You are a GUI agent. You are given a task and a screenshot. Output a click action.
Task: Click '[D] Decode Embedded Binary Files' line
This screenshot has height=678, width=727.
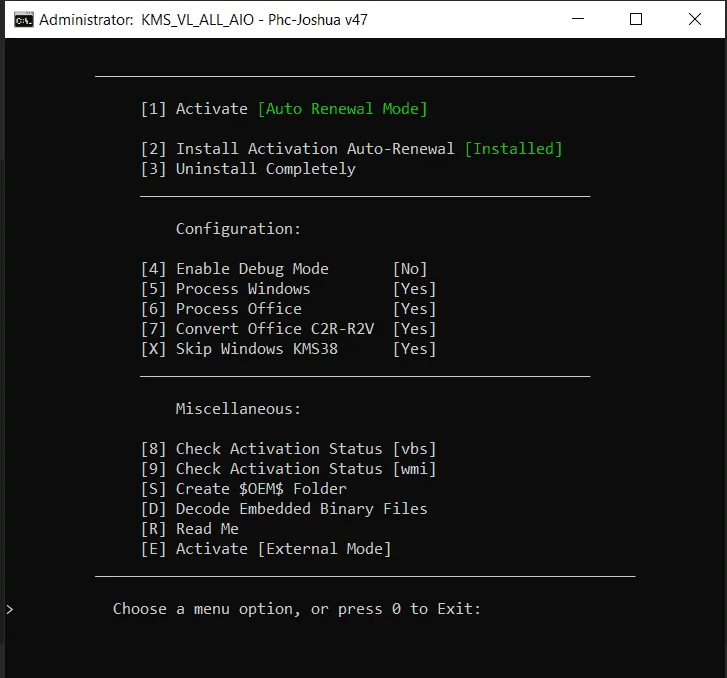coord(284,509)
